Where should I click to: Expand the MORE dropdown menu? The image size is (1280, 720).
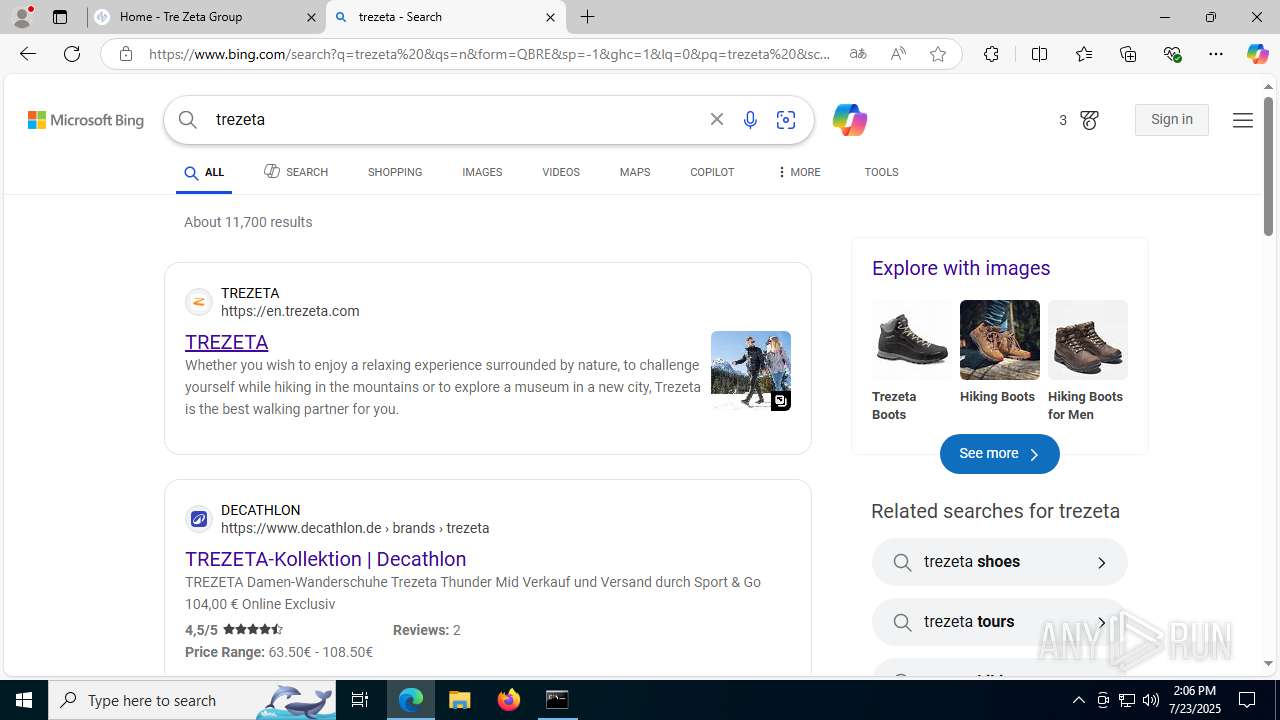click(x=798, y=172)
